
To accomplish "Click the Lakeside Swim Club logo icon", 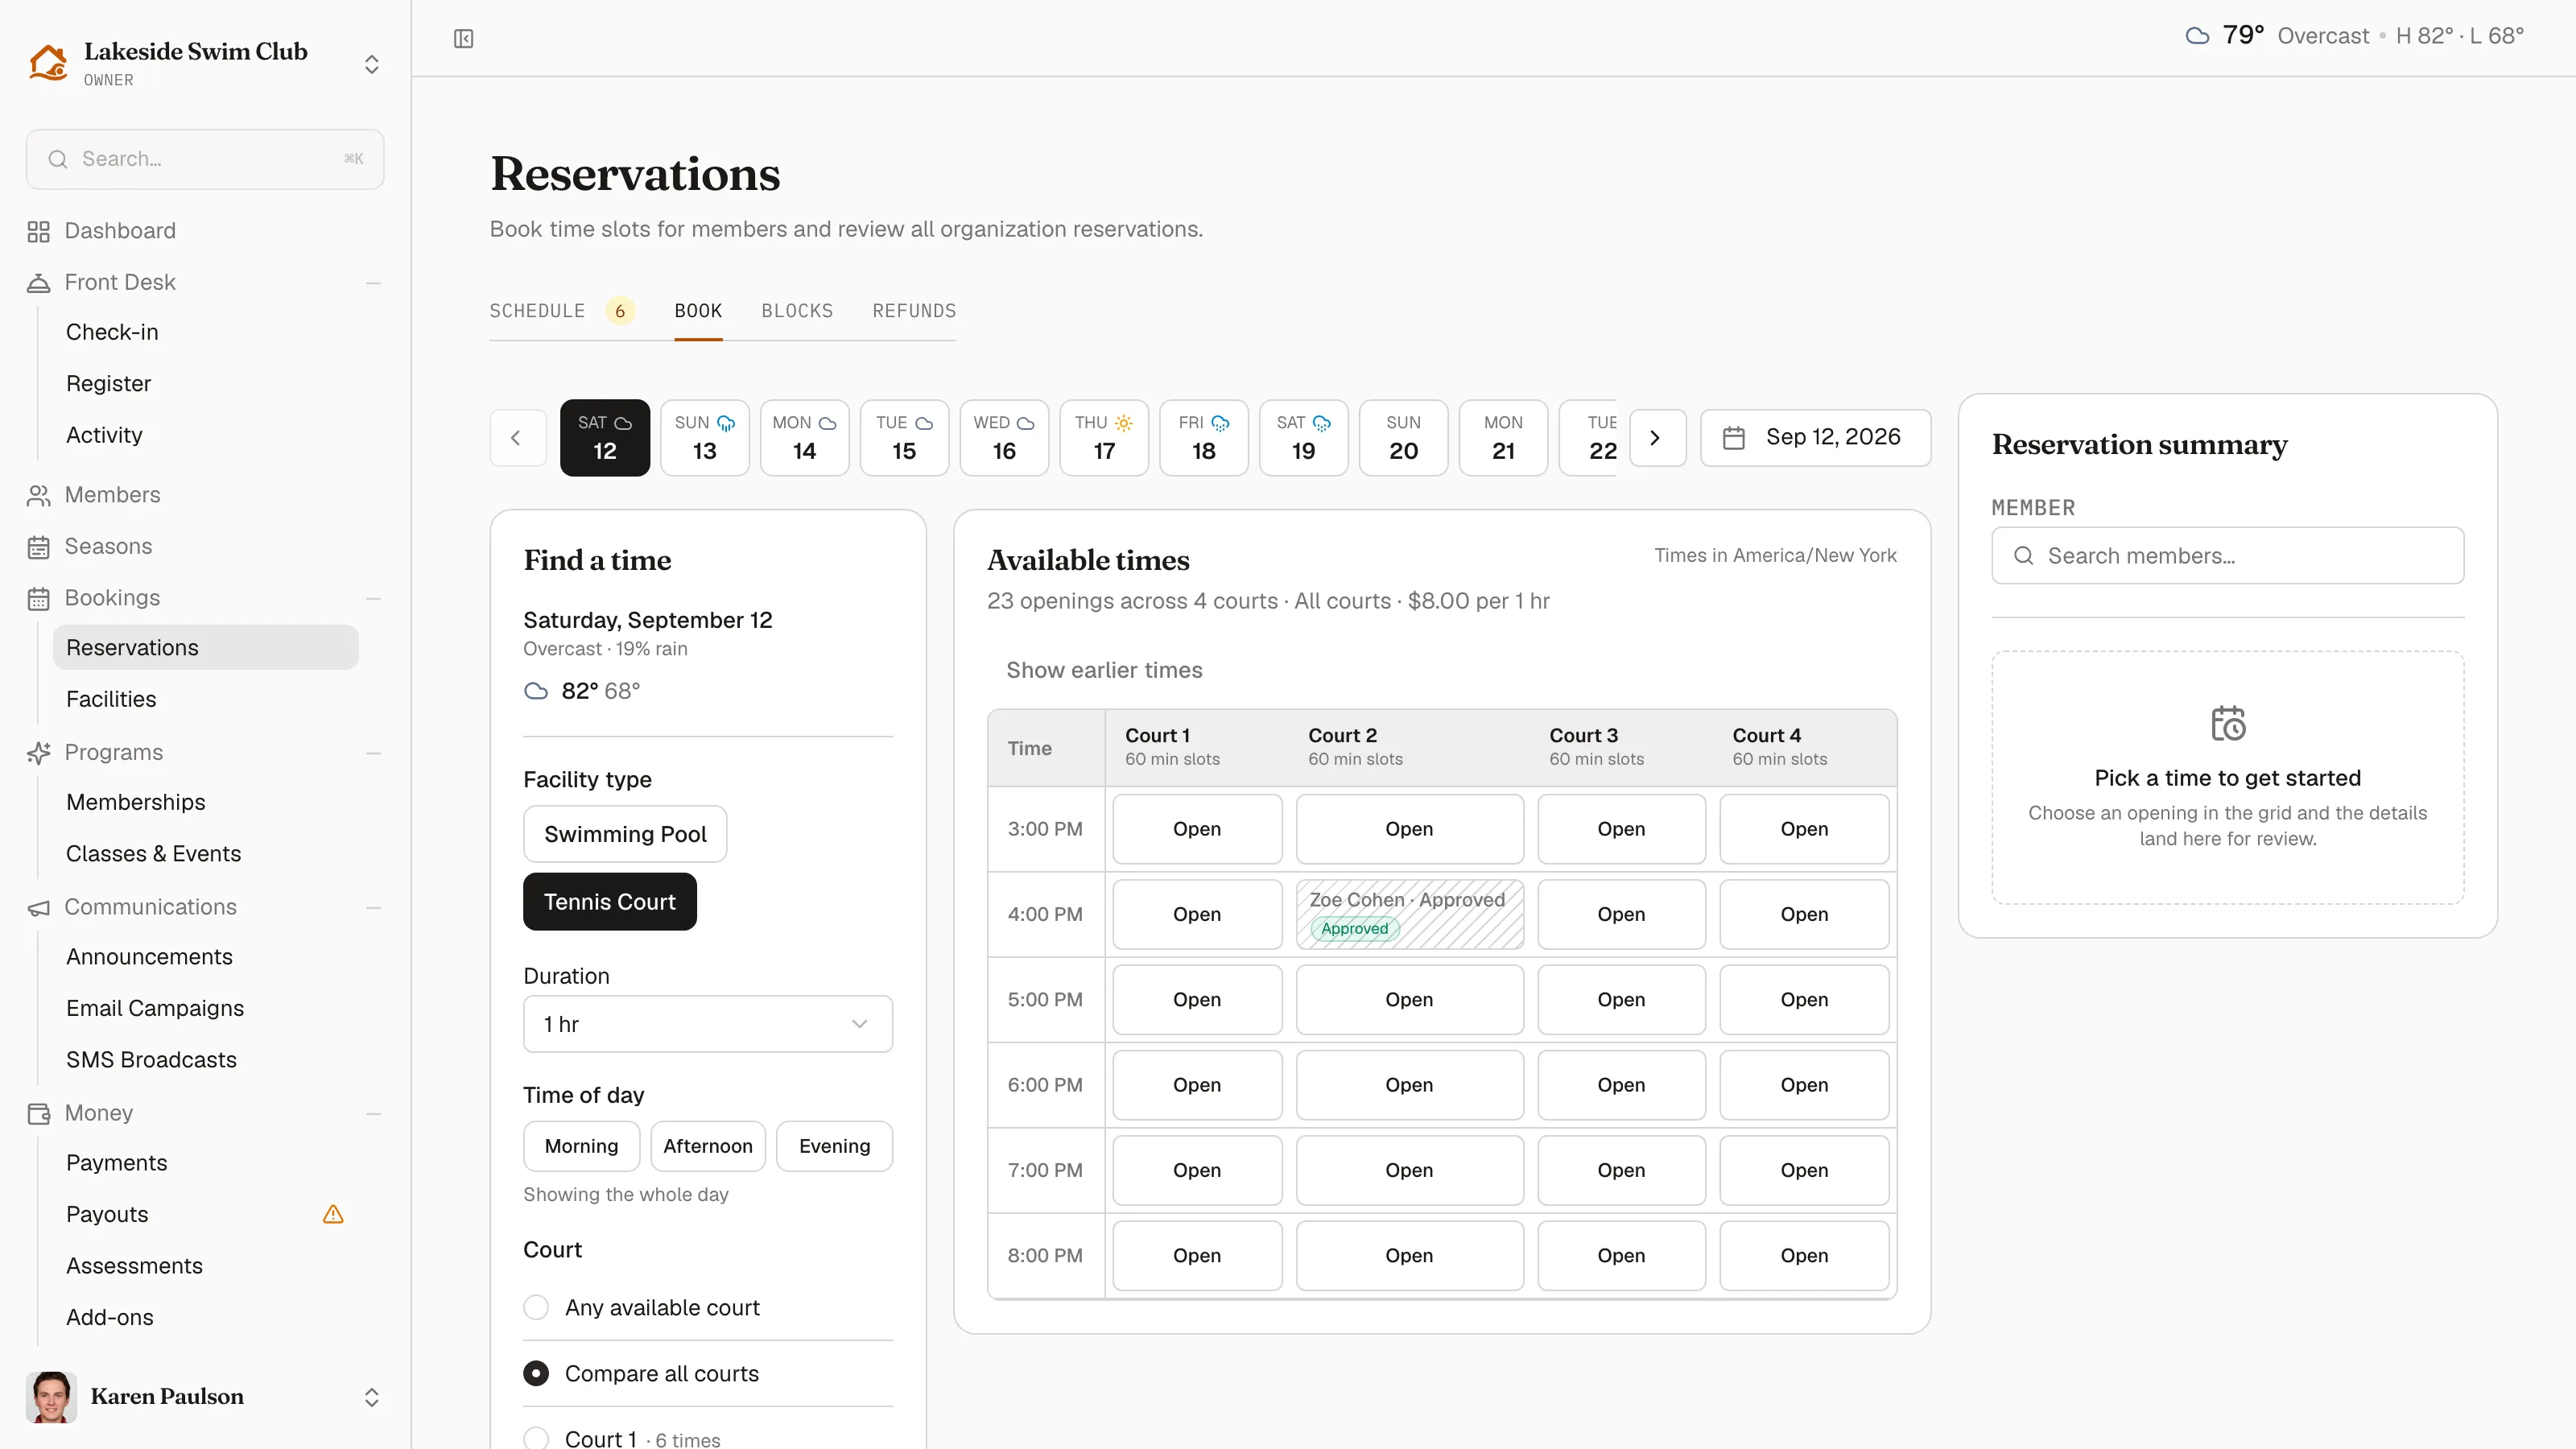I will coord(48,62).
